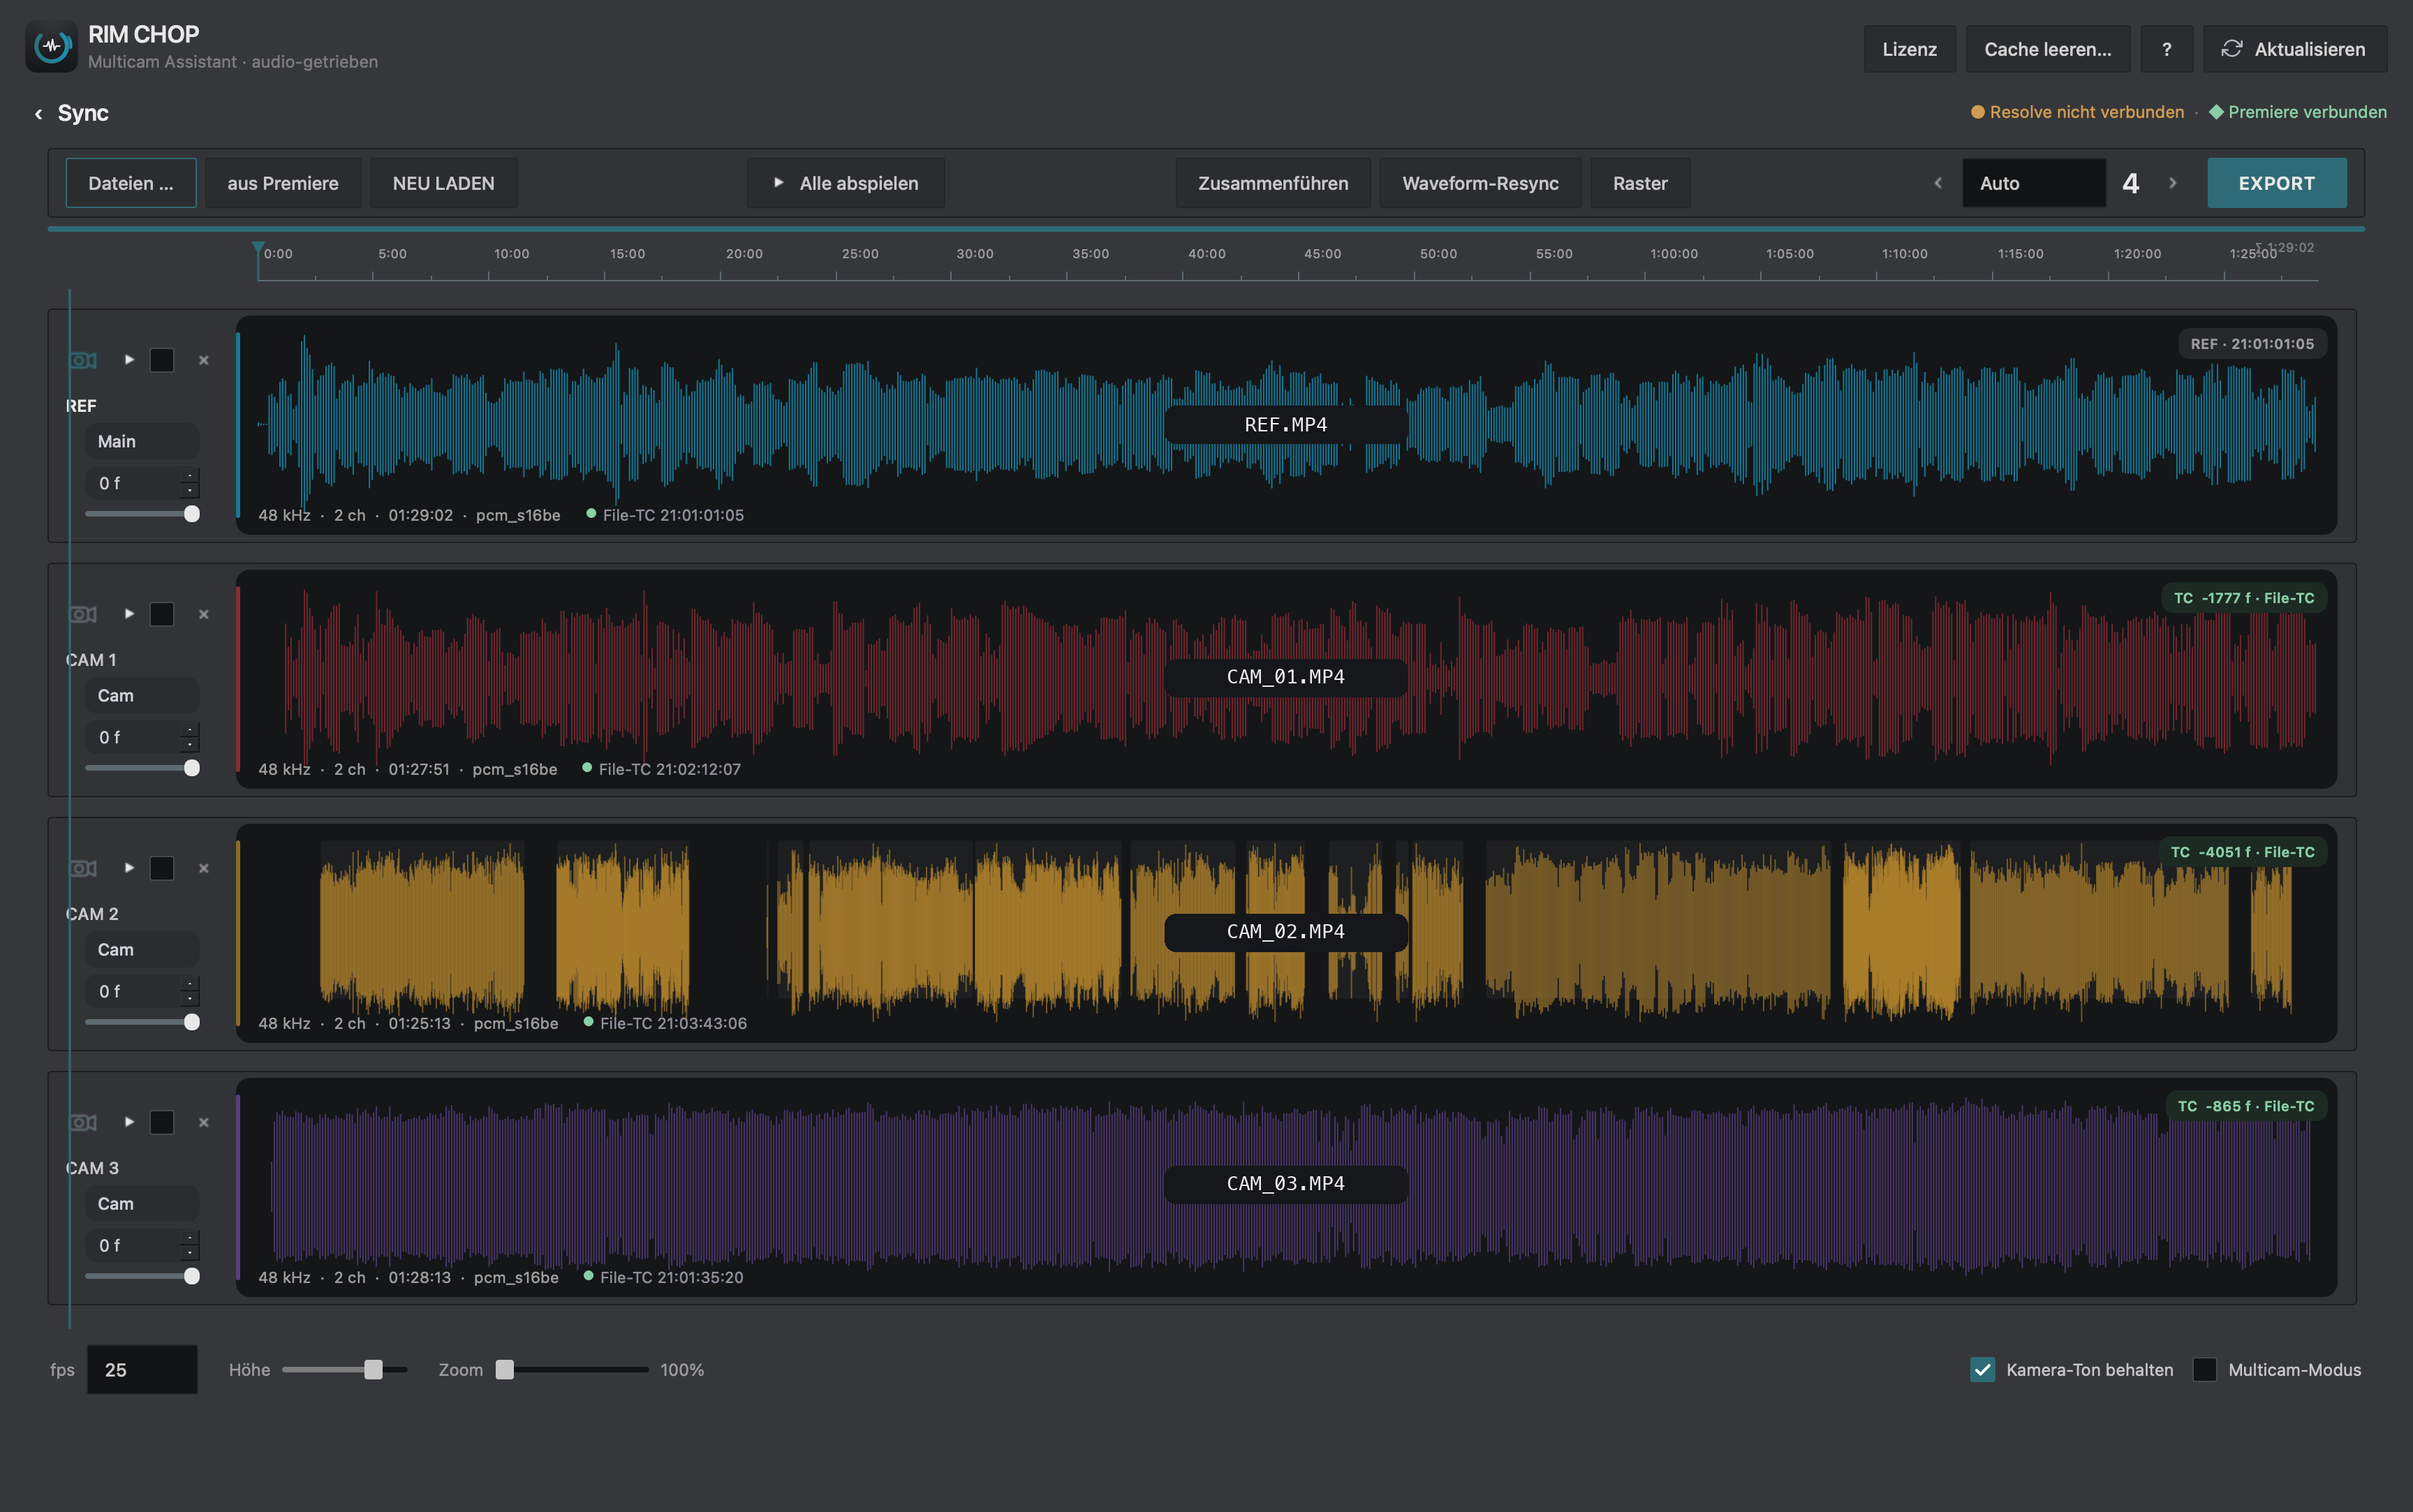The width and height of the screenshot is (2413, 1512).
Task: Enable the Multicam-Modus checkbox
Action: coord(2204,1370)
